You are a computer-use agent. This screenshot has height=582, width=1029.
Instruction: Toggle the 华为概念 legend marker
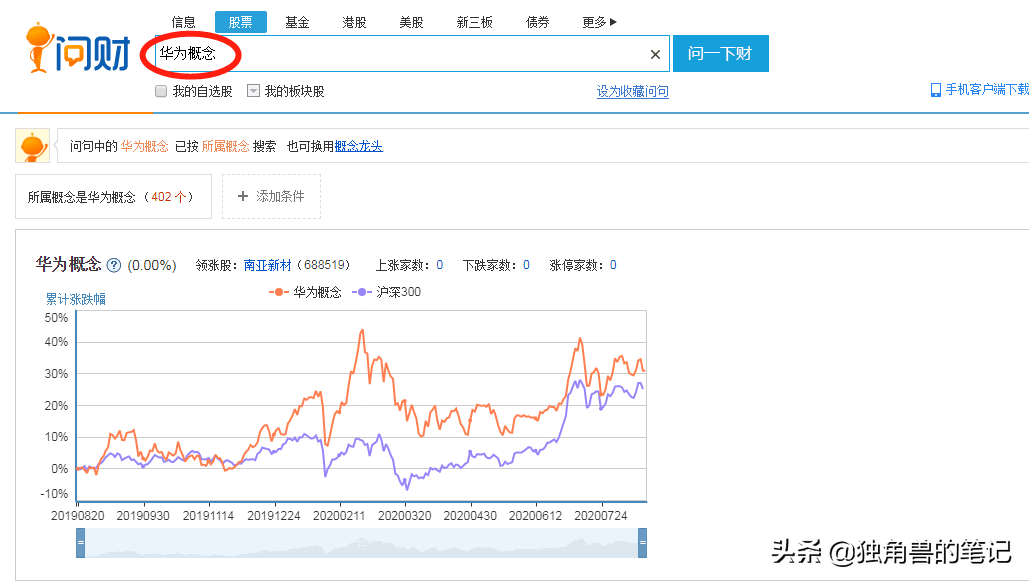click(x=278, y=292)
